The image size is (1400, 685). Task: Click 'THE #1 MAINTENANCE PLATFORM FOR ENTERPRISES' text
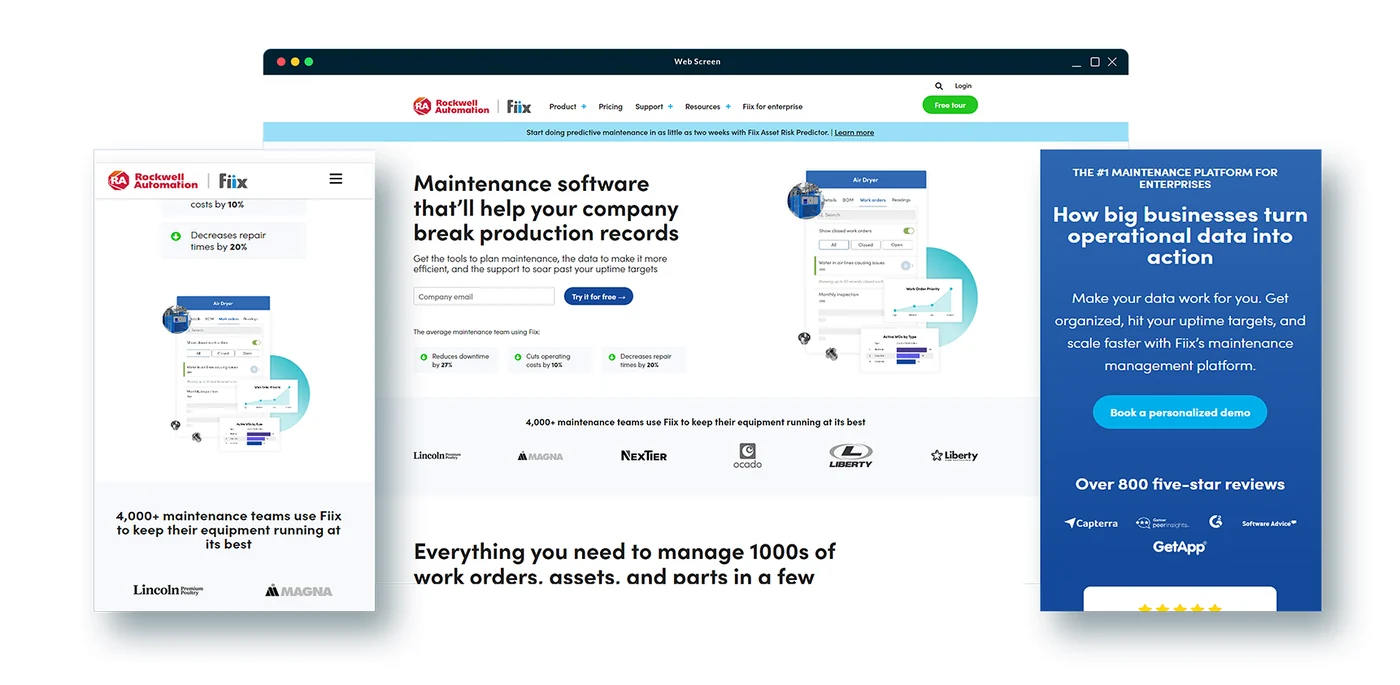tap(1175, 178)
